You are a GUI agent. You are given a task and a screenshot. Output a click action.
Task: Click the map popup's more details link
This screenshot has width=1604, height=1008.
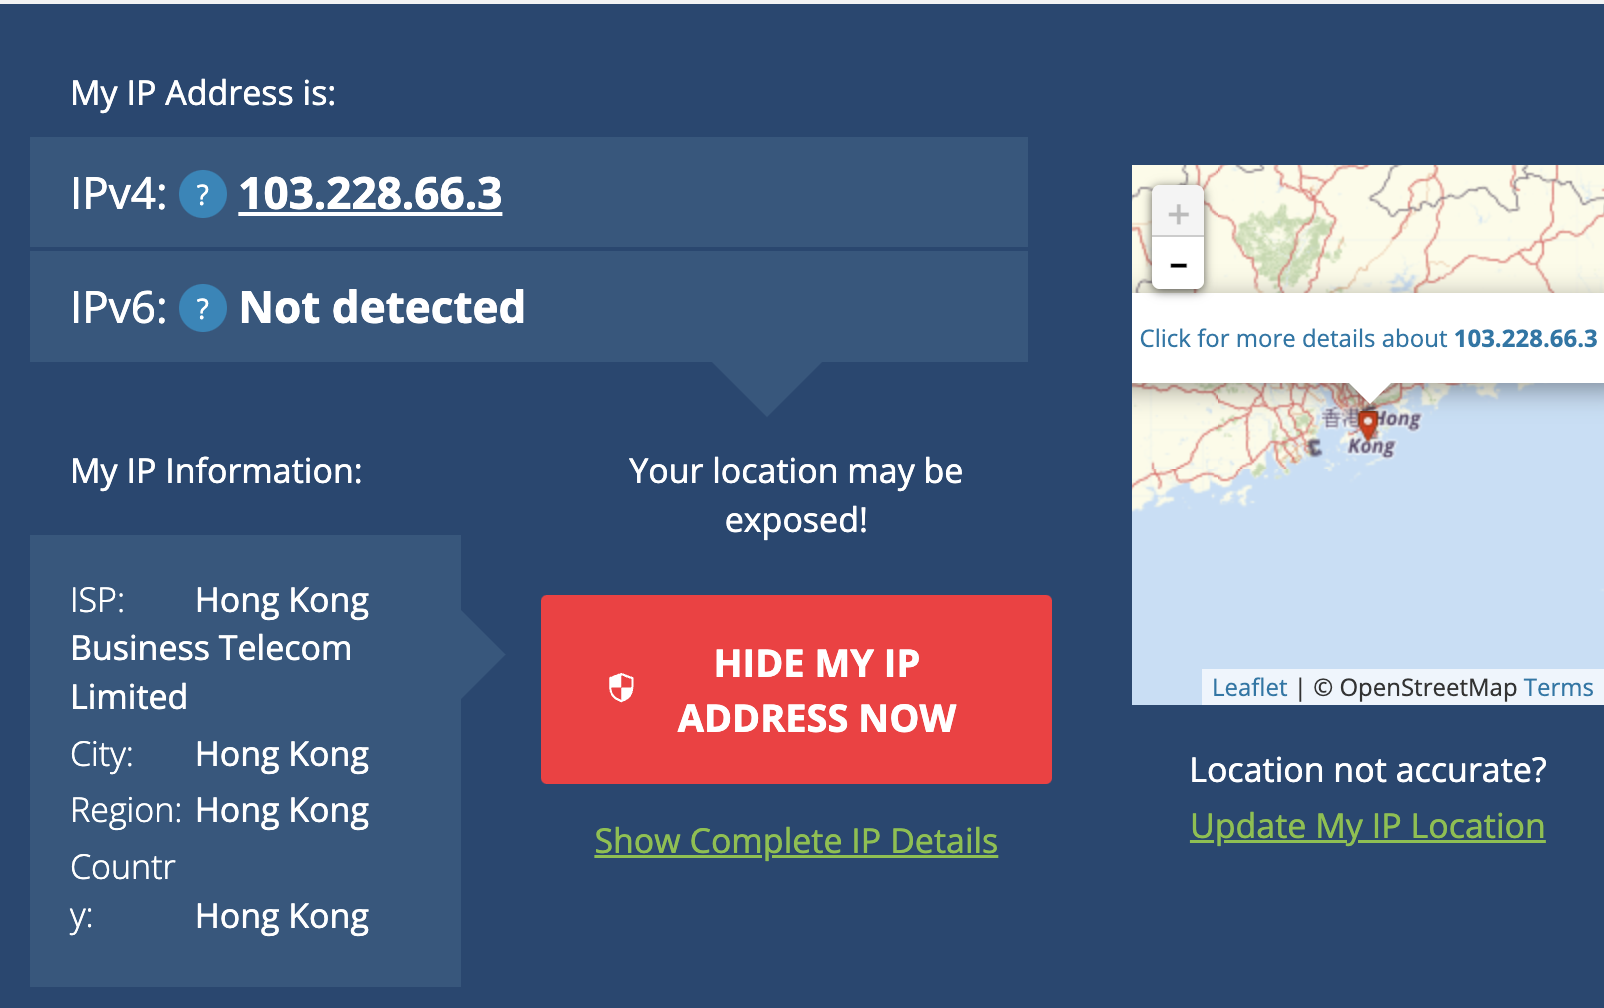1368,339
